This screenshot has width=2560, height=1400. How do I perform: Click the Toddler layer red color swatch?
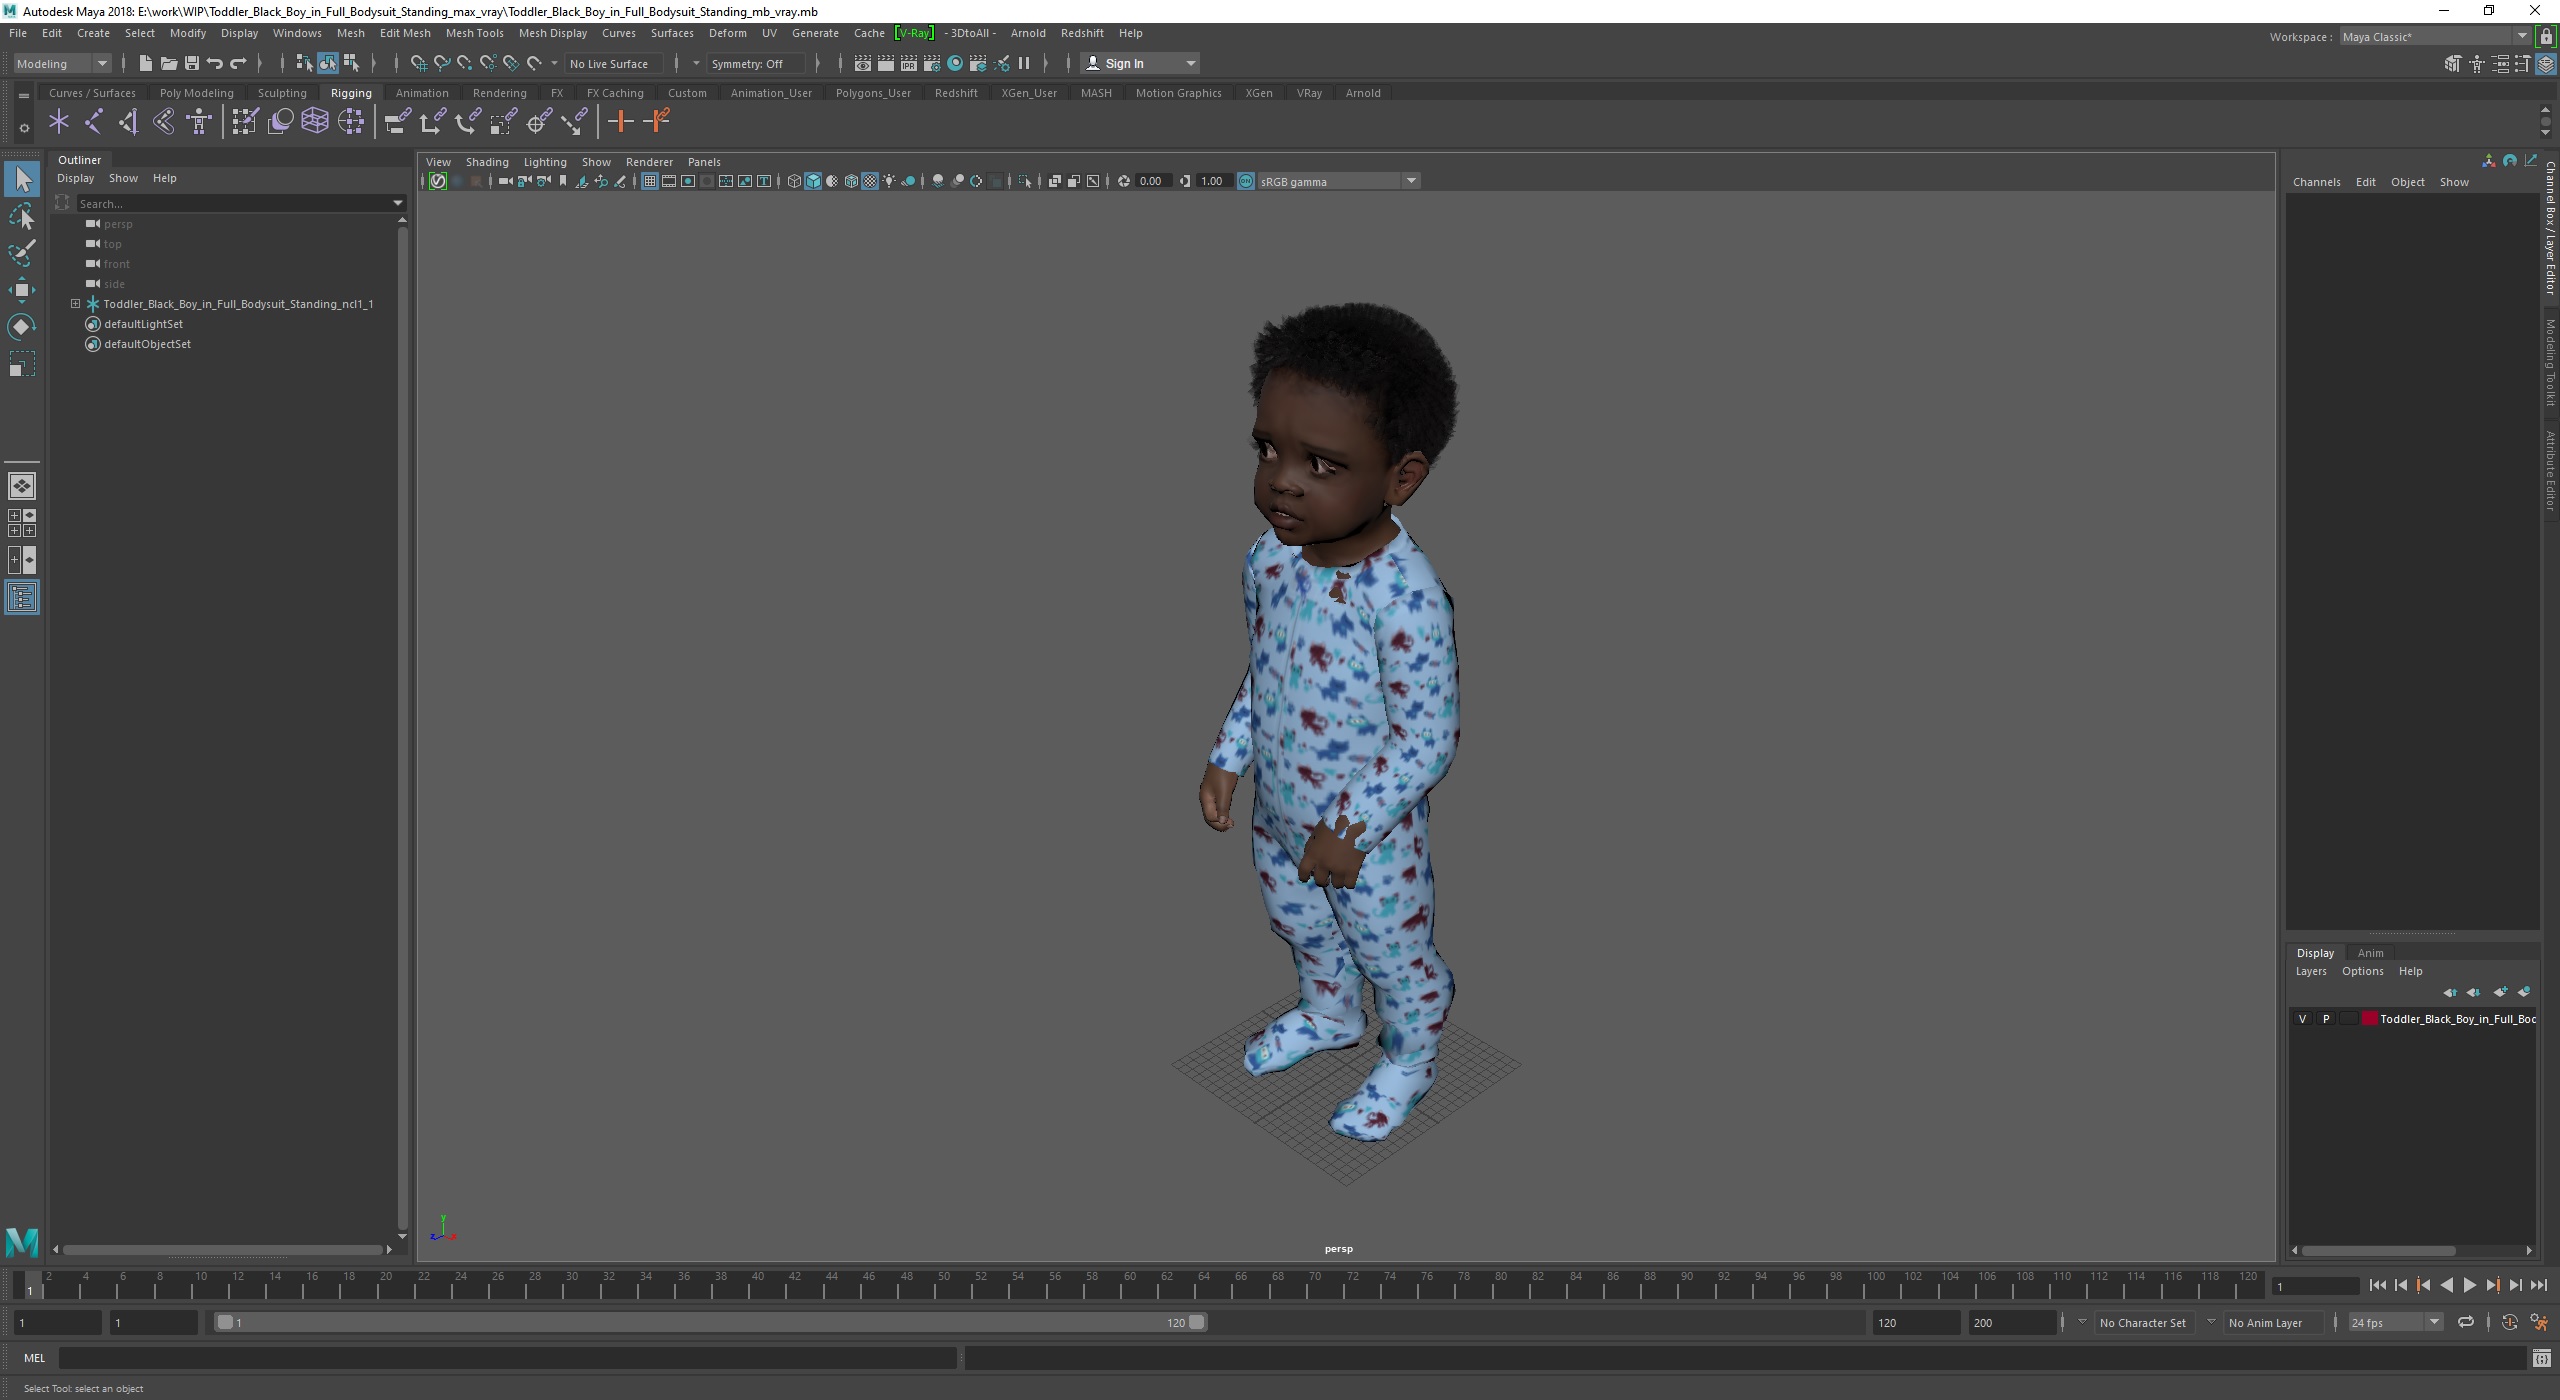pyautogui.click(x=2370, y=1019)
